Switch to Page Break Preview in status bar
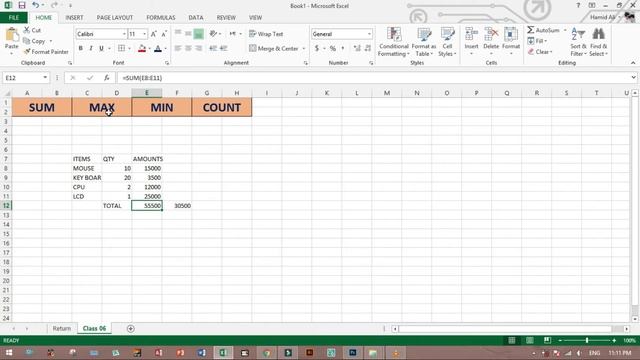640x360 pixels. point(547,340)
